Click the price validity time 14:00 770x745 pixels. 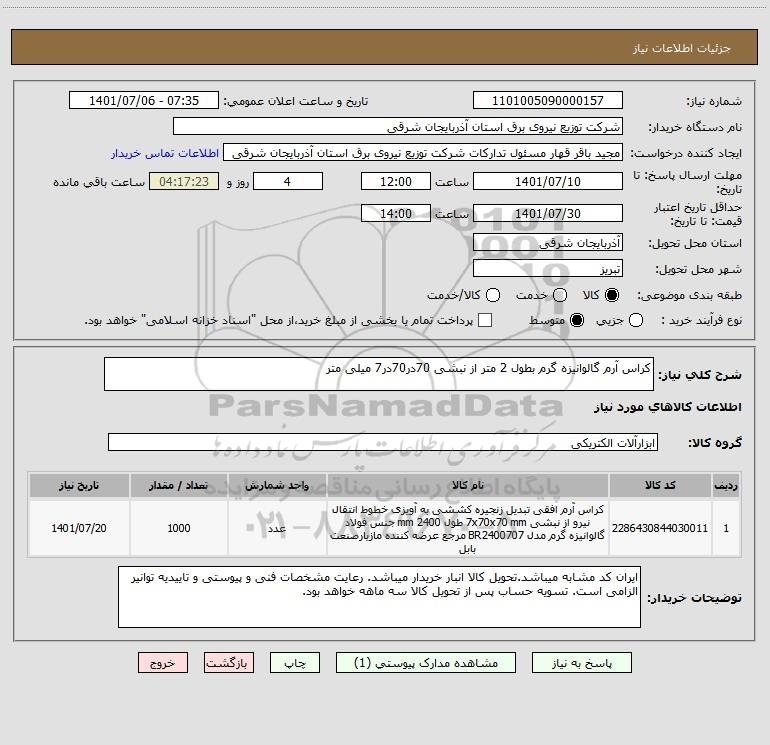[396, 213]
